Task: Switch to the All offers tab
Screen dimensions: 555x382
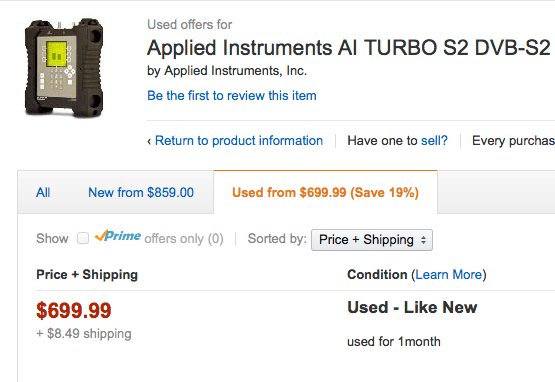Action: (43, 193)
